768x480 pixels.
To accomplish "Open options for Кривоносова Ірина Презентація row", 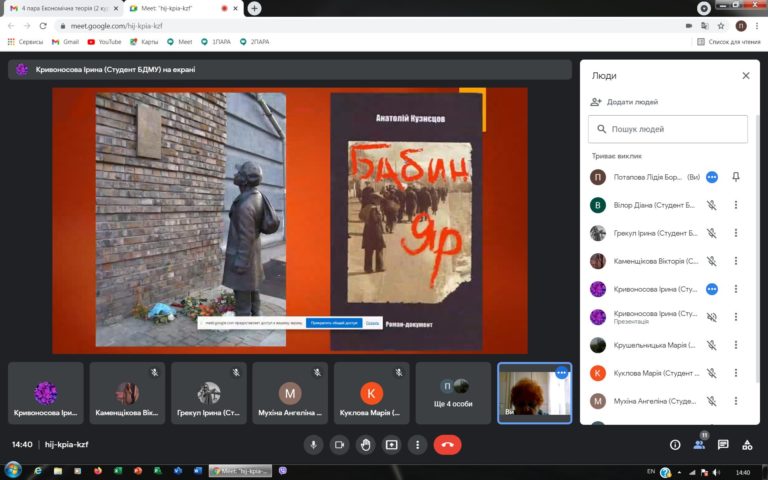I will 736,317.
